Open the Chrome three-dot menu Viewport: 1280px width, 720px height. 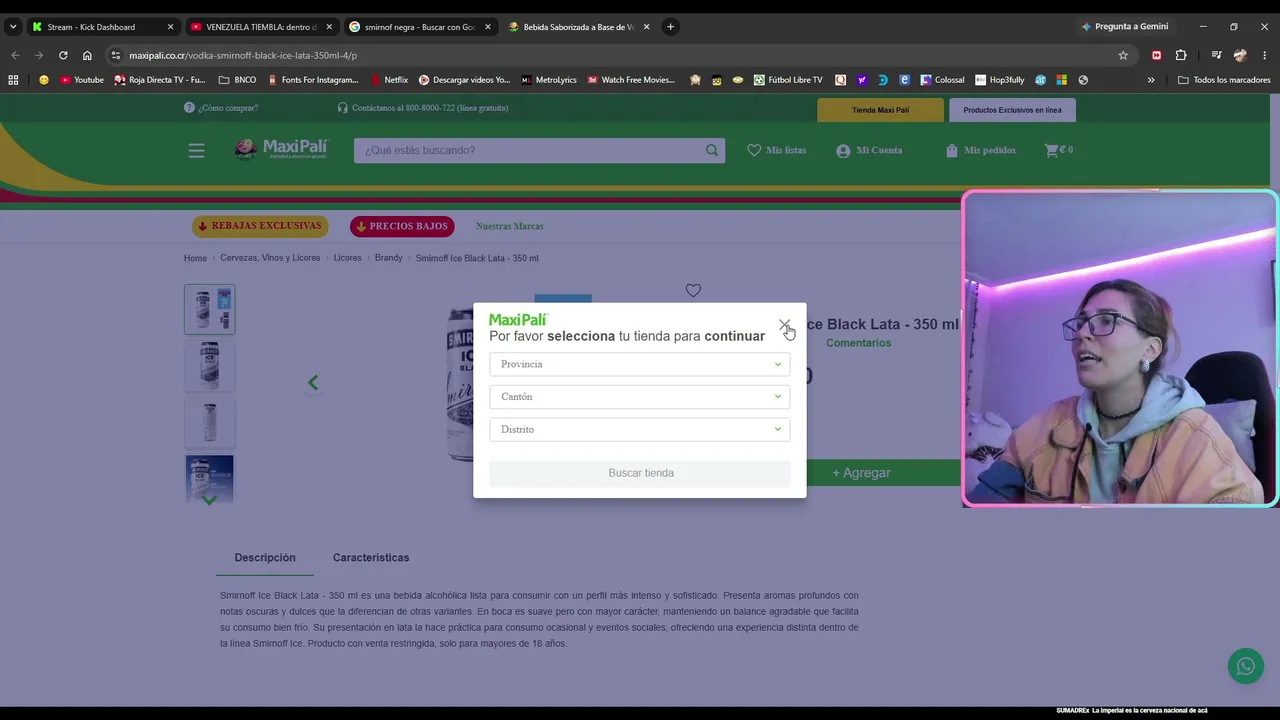click(1265, 55)
